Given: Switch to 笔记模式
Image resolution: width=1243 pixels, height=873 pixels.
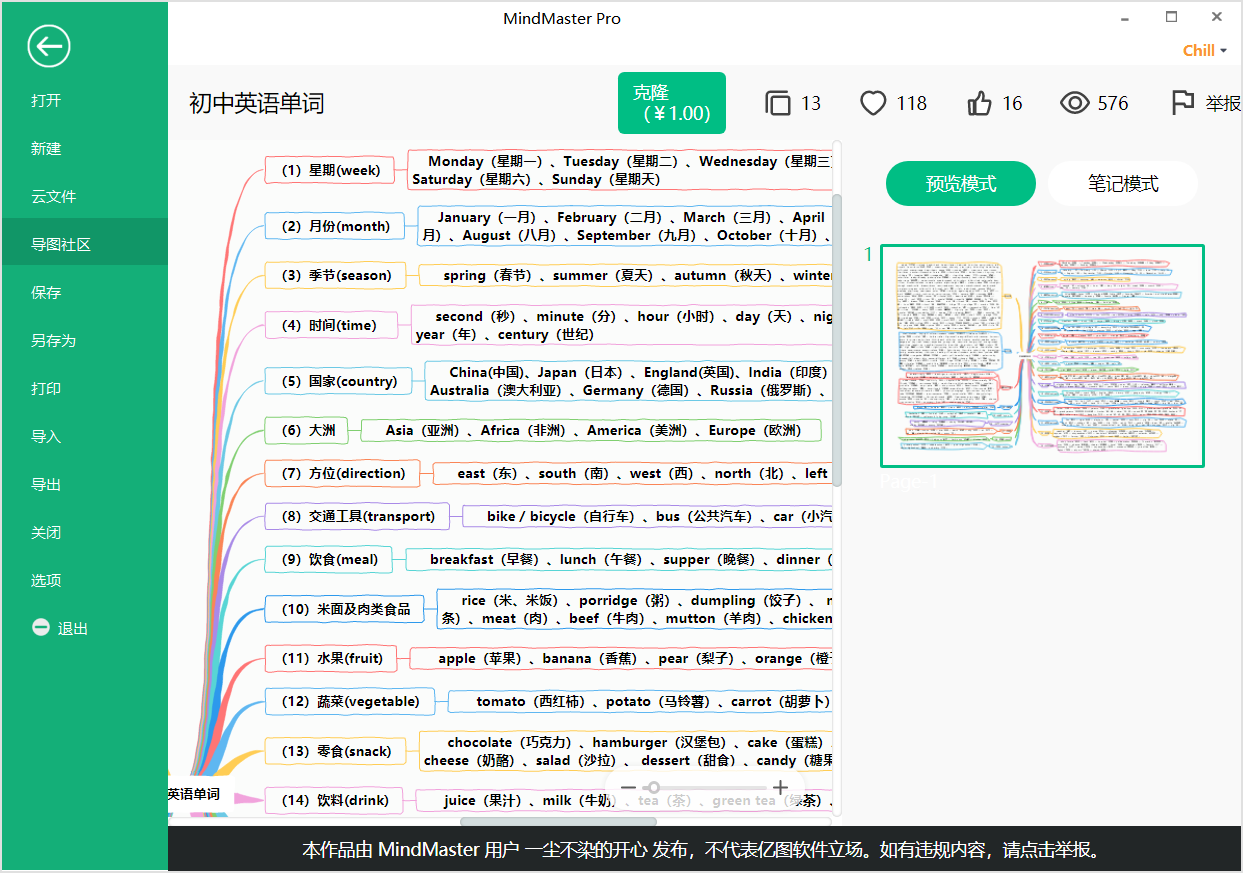Looking at the screenshot, I should 1123,184.
